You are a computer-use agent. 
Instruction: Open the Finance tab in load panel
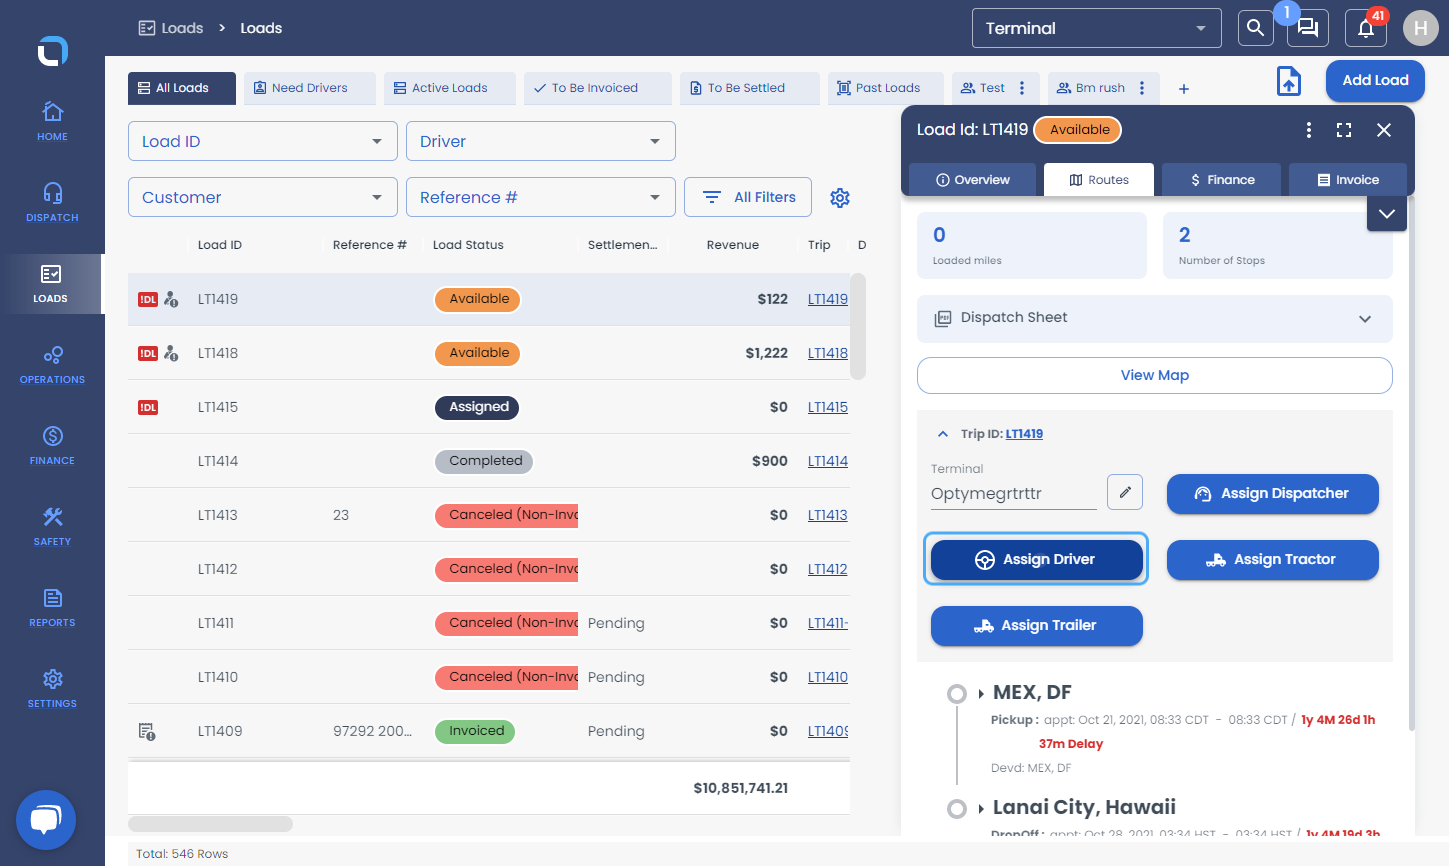click(x=1222, y=180)
